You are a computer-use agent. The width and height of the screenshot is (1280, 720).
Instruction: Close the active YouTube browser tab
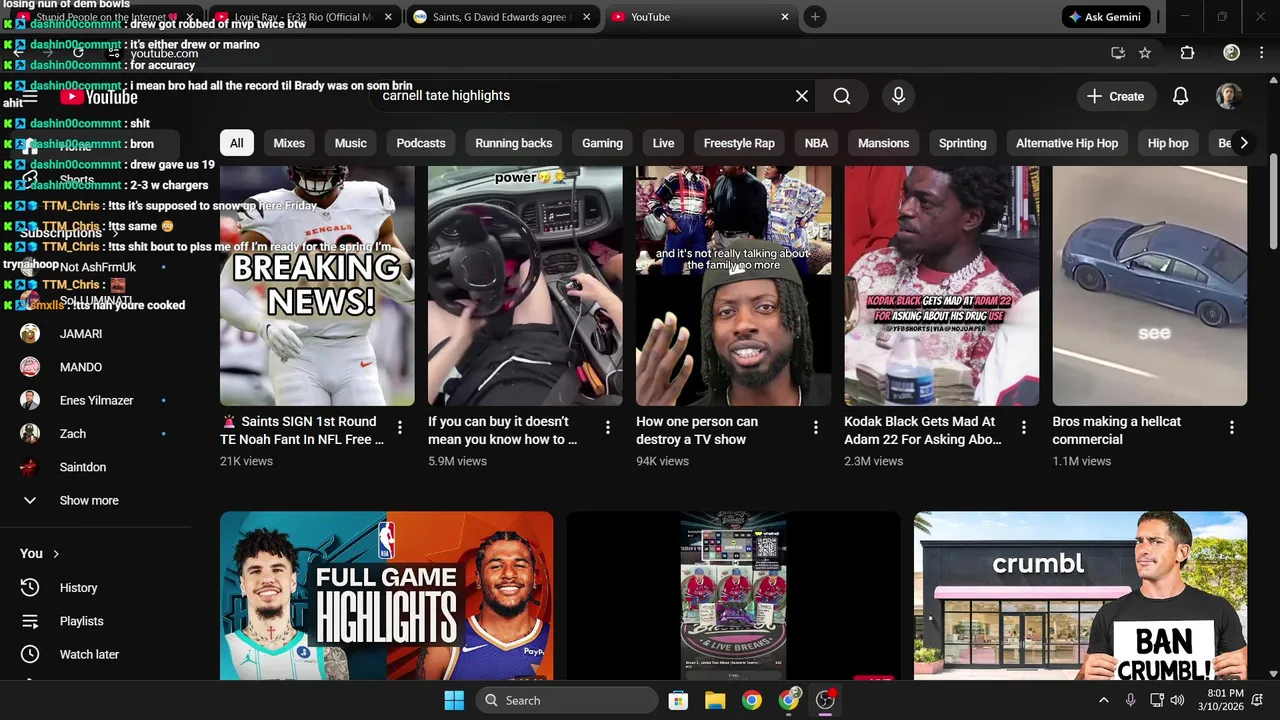785,17
